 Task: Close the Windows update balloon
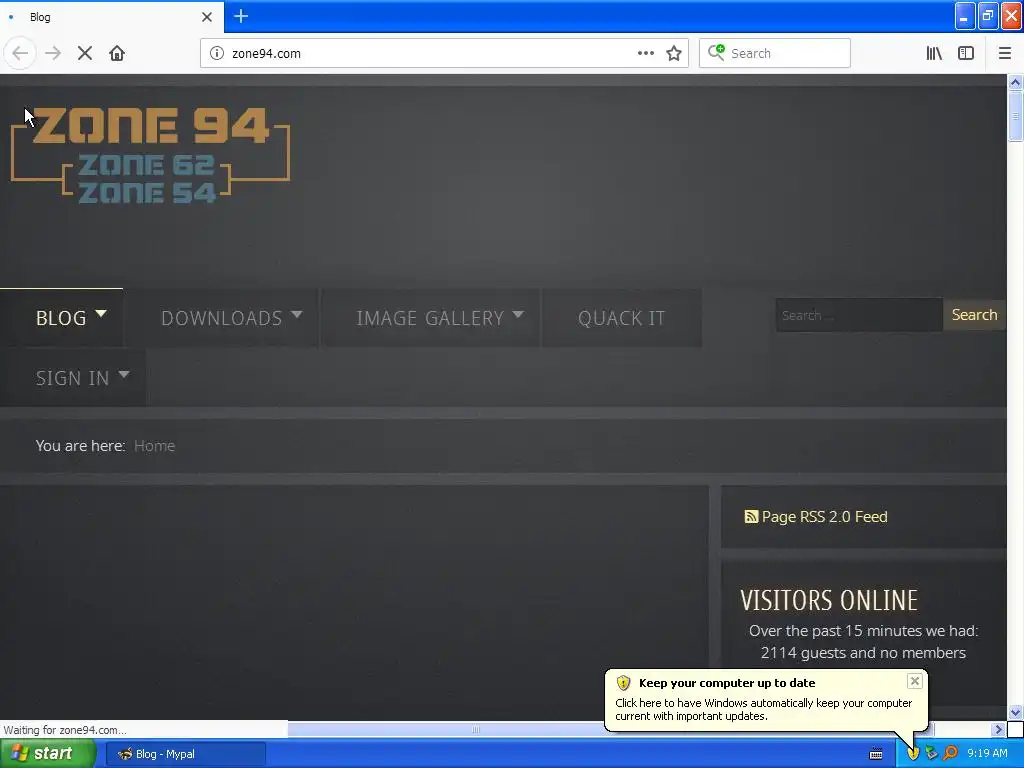click(914, 681)
